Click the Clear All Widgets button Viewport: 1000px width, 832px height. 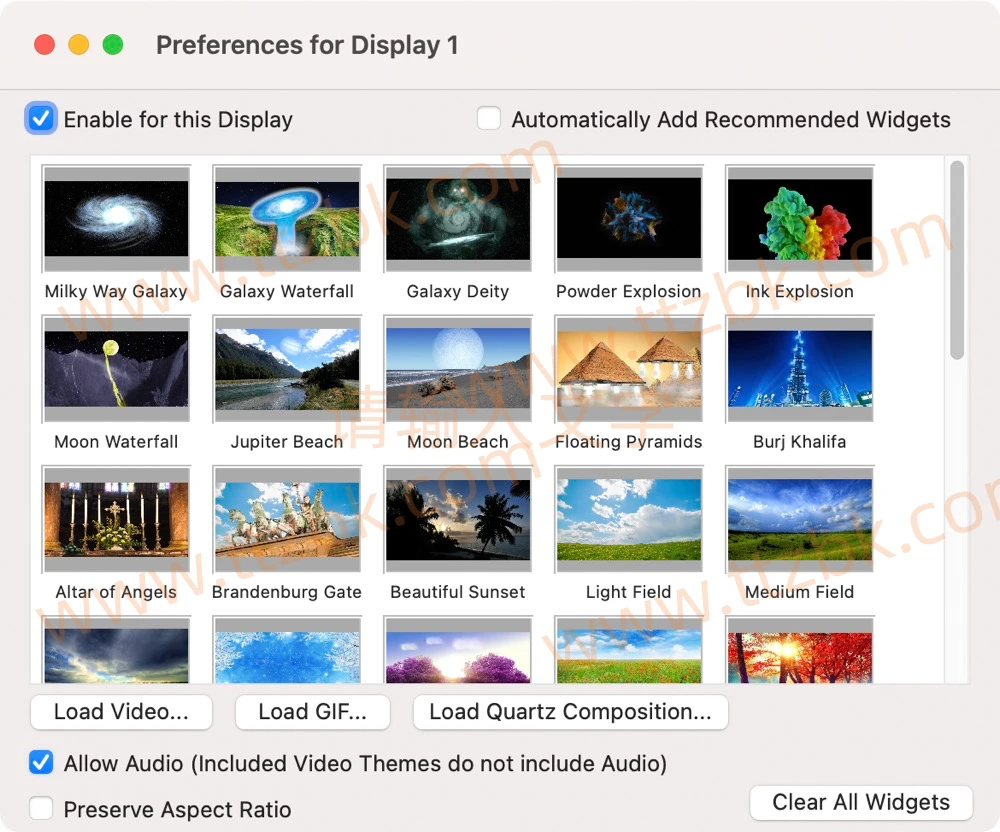pos(860,802)
